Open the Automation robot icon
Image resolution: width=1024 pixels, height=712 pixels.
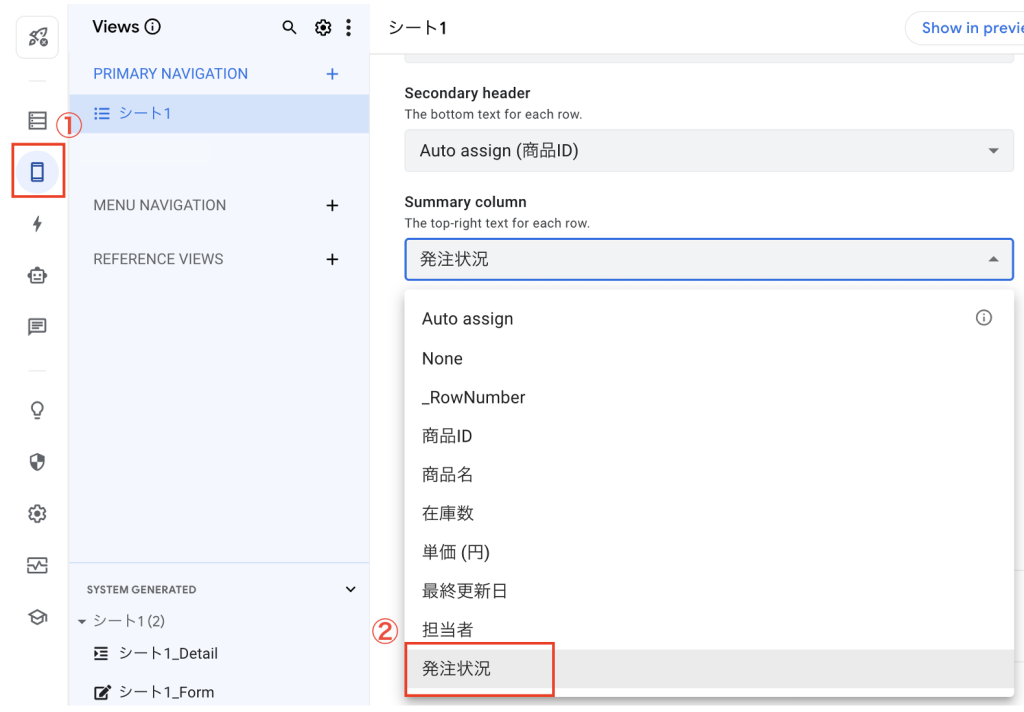click(37, 276)
